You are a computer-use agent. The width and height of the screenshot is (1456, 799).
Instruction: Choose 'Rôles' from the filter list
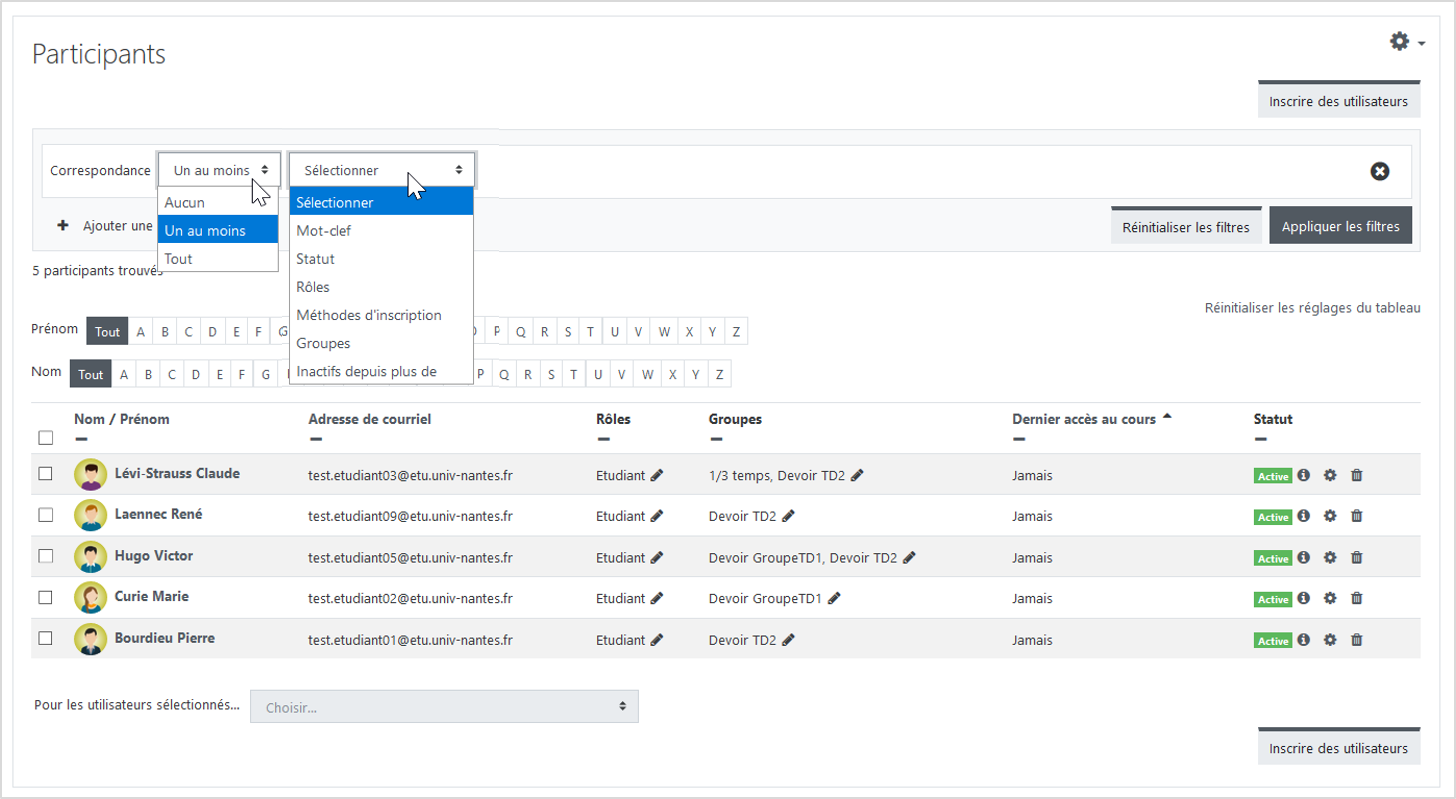pos(313,287)
